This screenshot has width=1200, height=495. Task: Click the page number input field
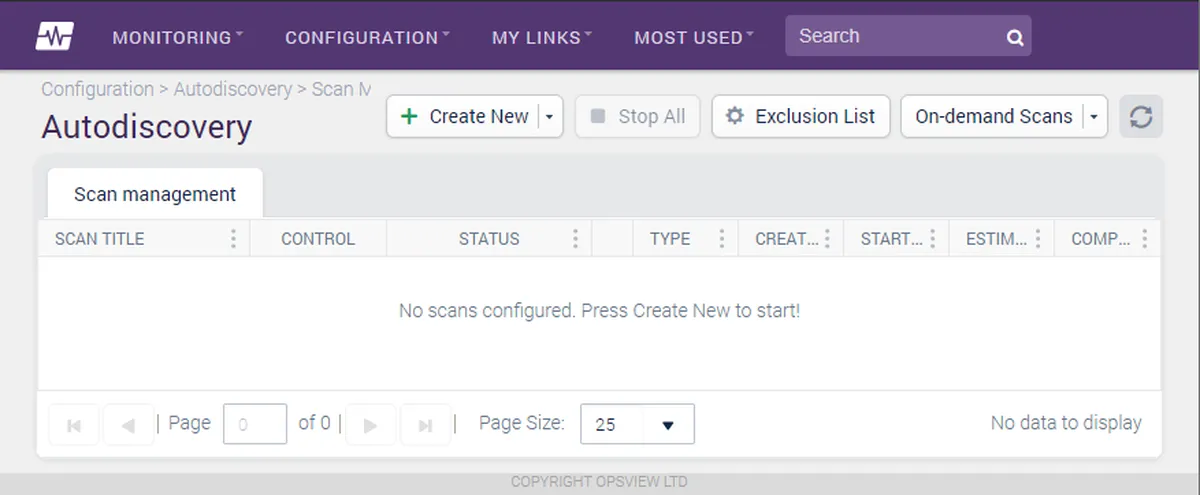(255, 424)
